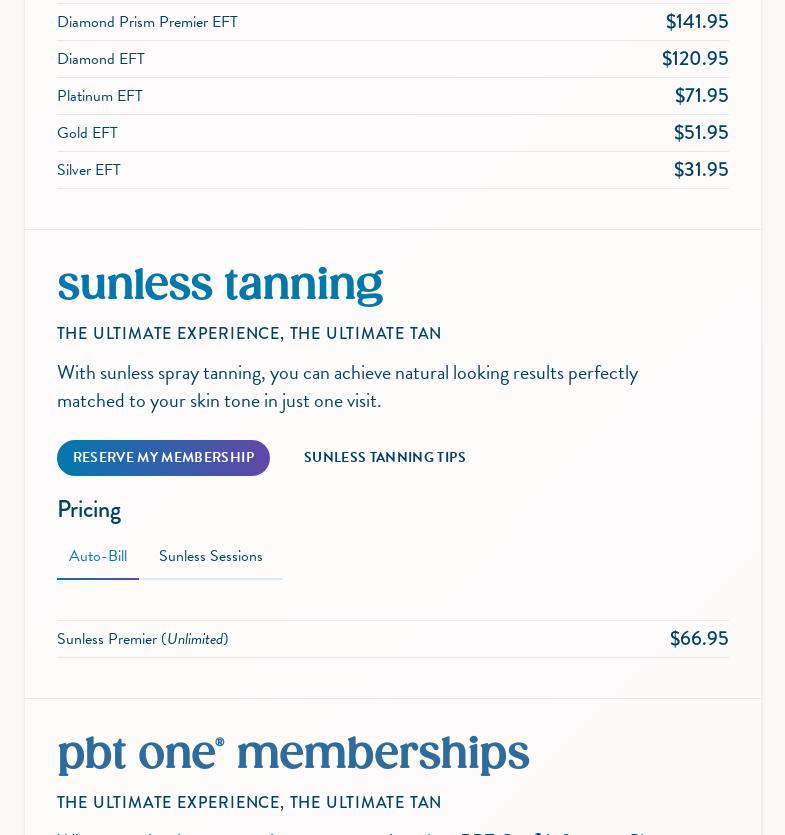Open the Sunless Tanning Tips link
Screen dimensions: 785x835
tap(384, 458)
